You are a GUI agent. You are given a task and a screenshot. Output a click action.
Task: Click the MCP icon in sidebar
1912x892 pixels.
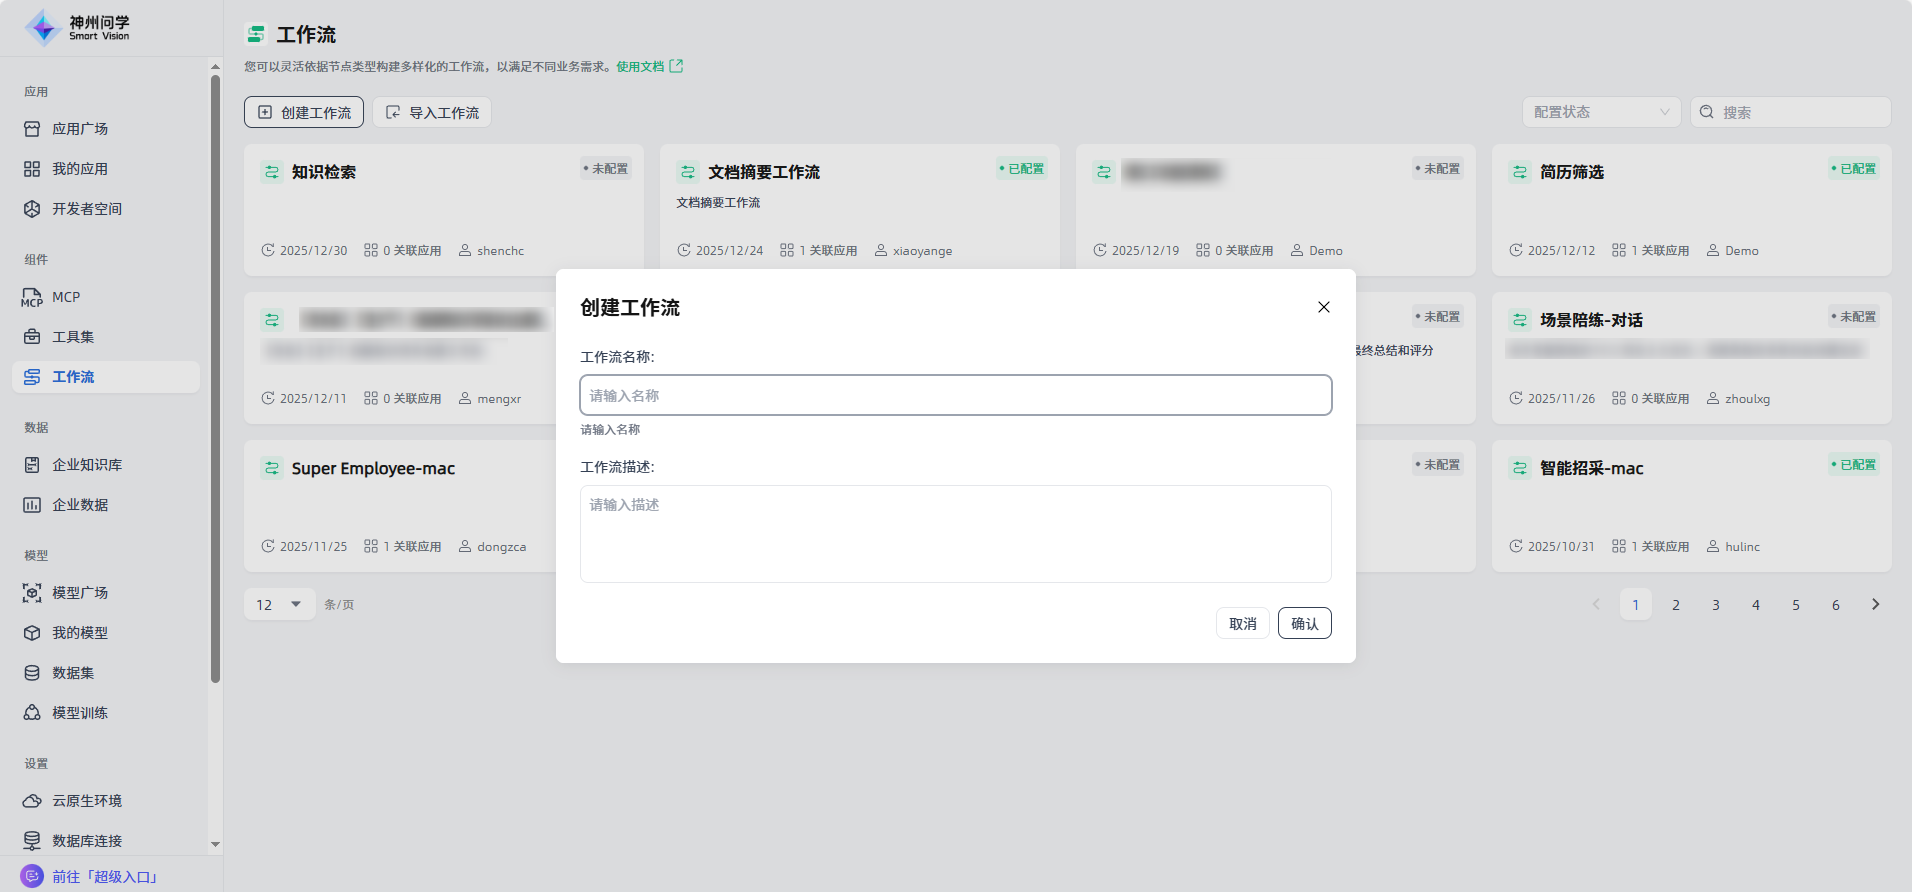pos(32,297)
